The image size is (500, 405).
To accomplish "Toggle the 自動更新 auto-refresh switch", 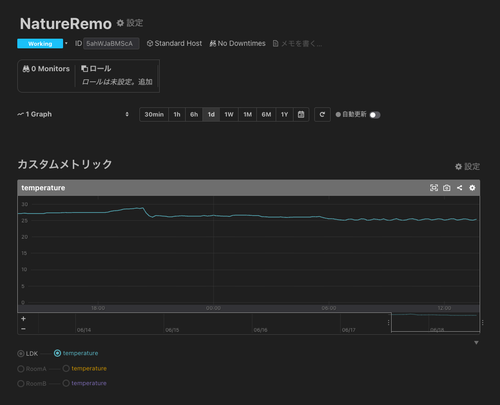I will point(375,115).
